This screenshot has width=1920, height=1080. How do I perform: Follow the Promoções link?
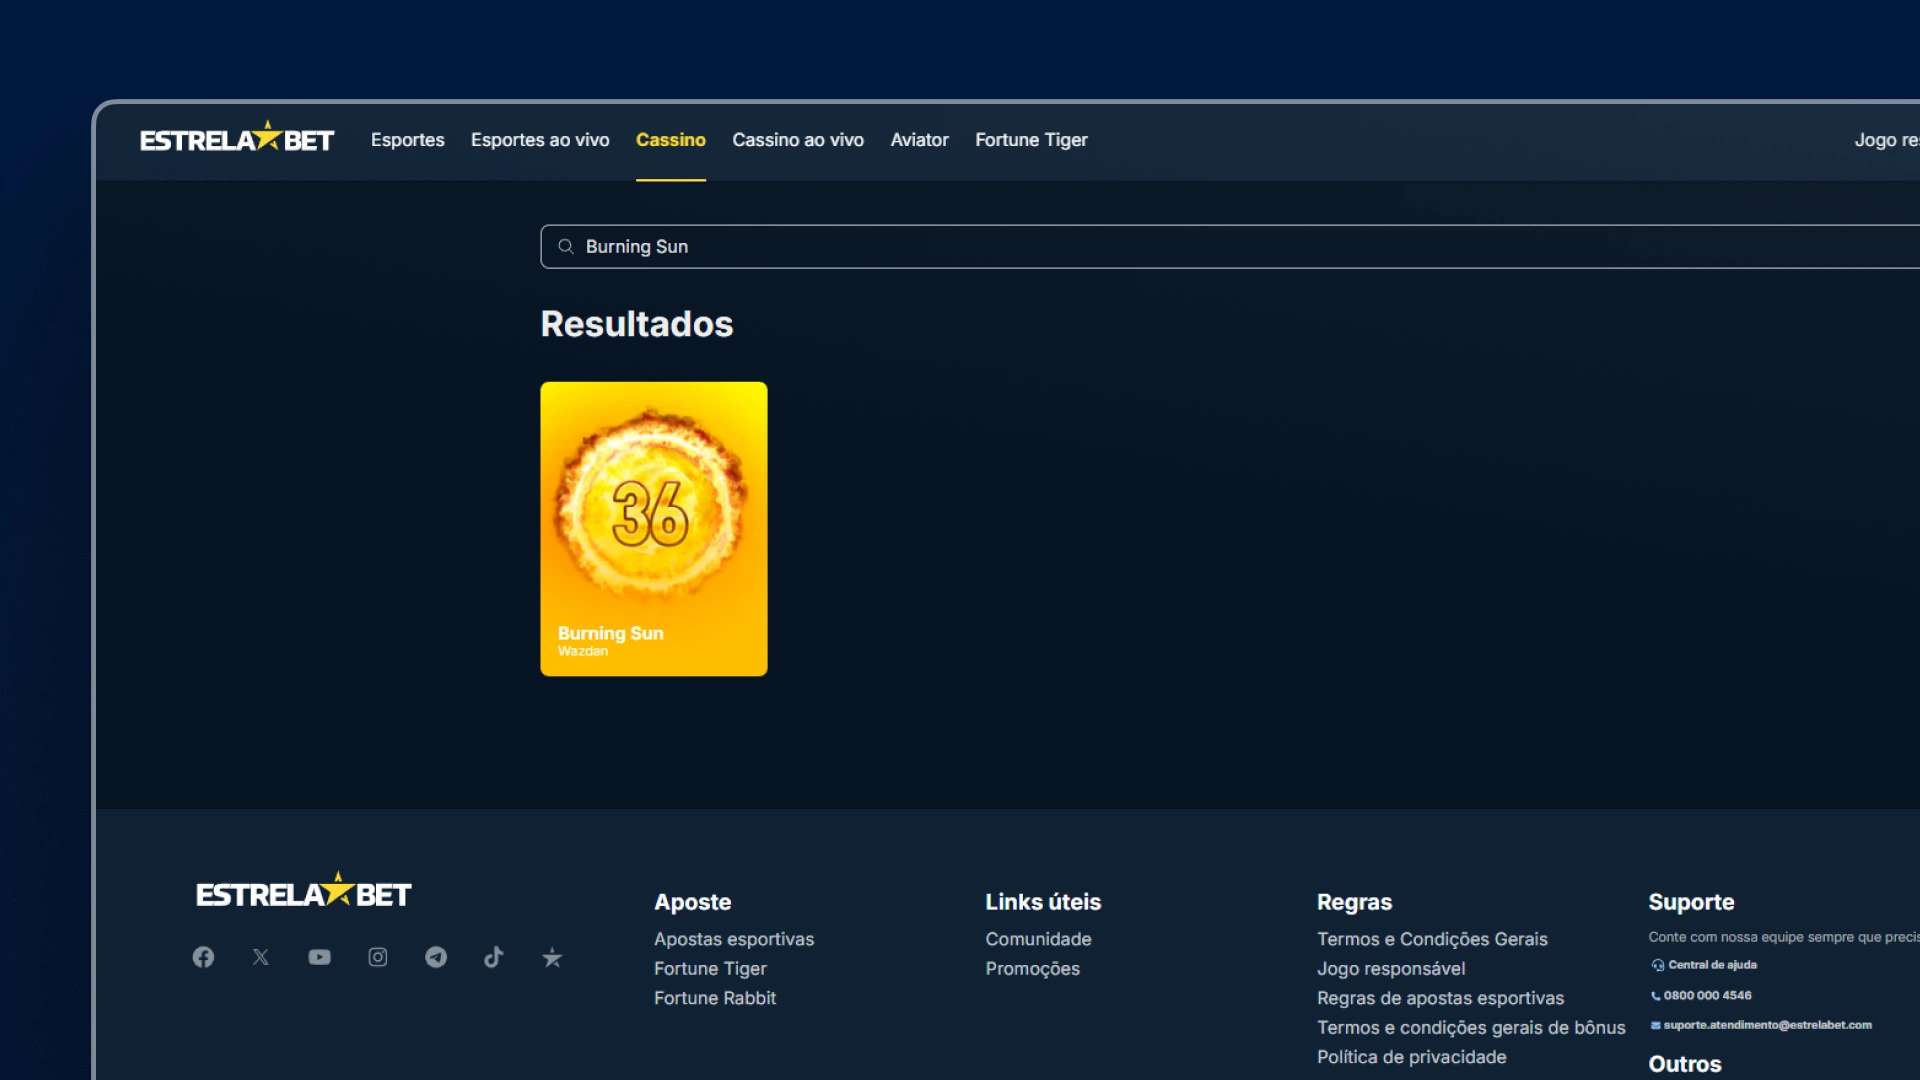tap(1032, 968)
